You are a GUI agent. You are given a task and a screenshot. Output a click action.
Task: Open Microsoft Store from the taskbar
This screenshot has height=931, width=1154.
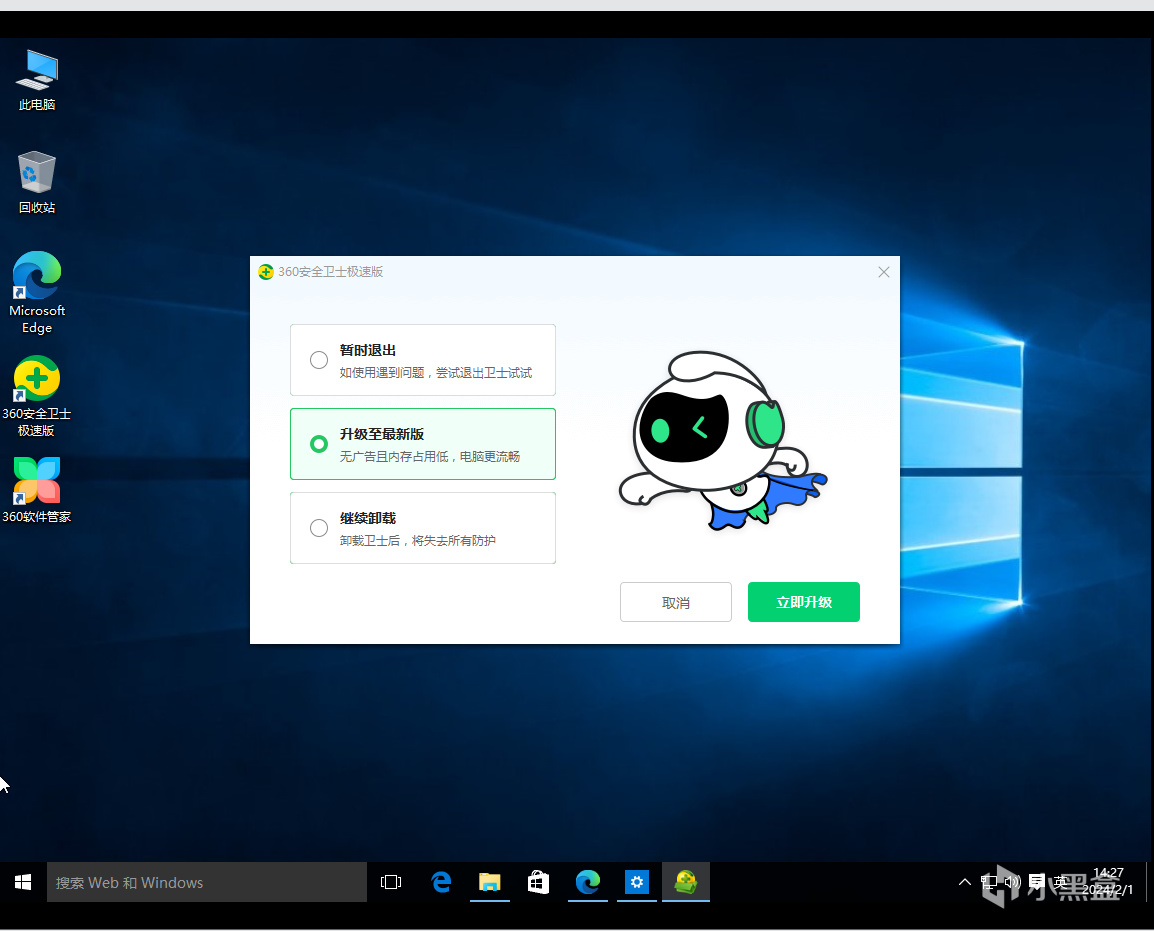(539, 882)
